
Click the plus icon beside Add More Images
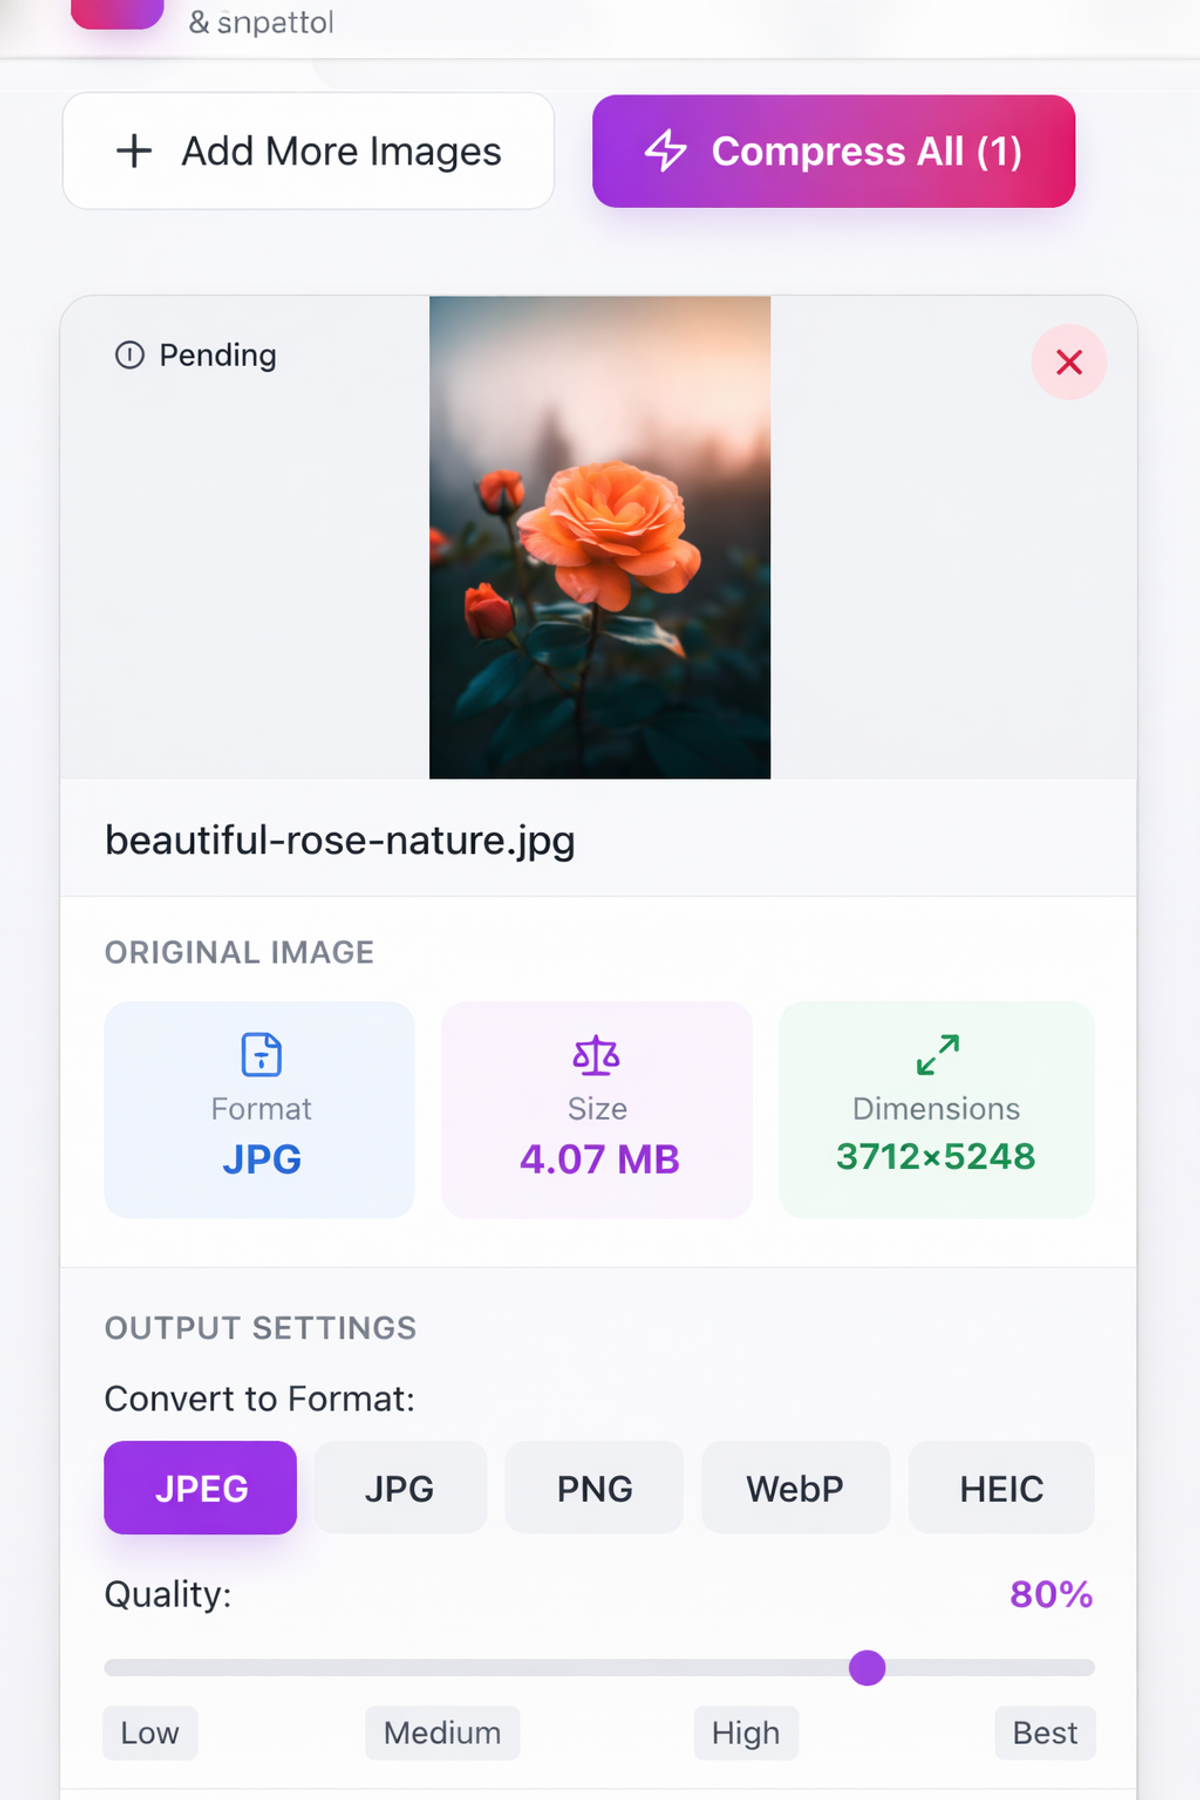click(133, 151)
